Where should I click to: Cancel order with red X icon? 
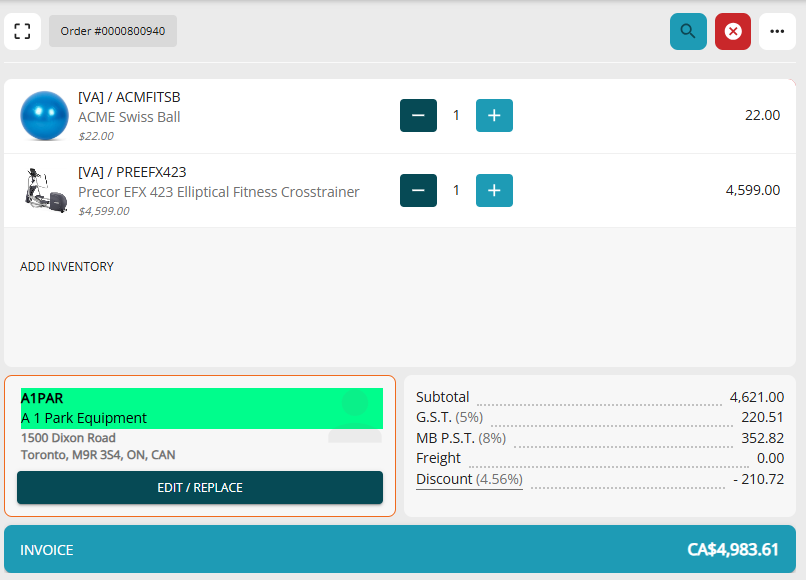click(x=732, y=31)
